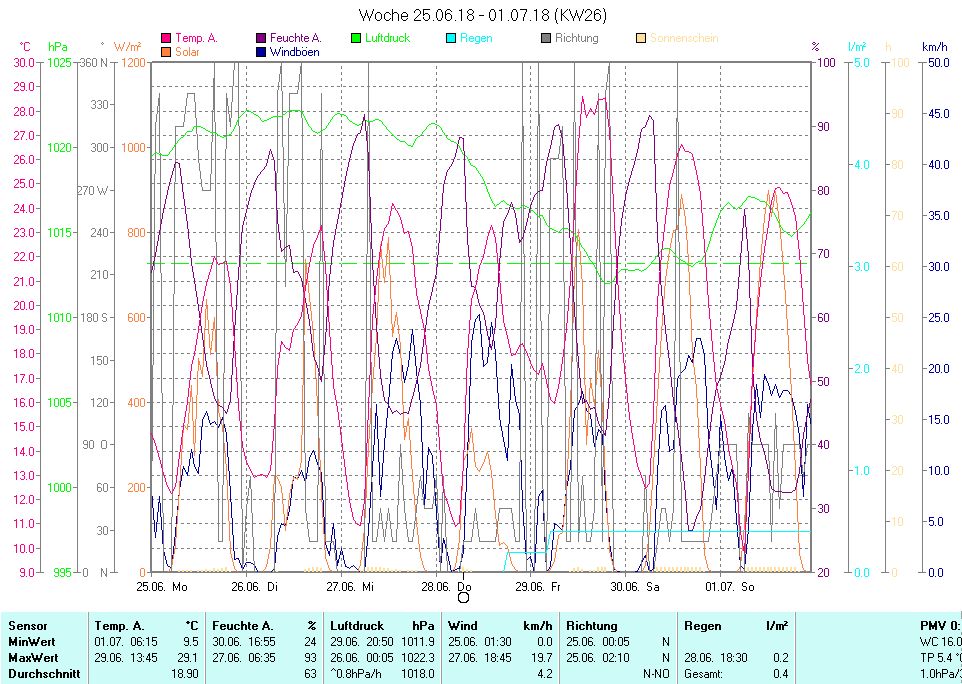
Task: Click the max wind value 19.7
Action: 543,658
